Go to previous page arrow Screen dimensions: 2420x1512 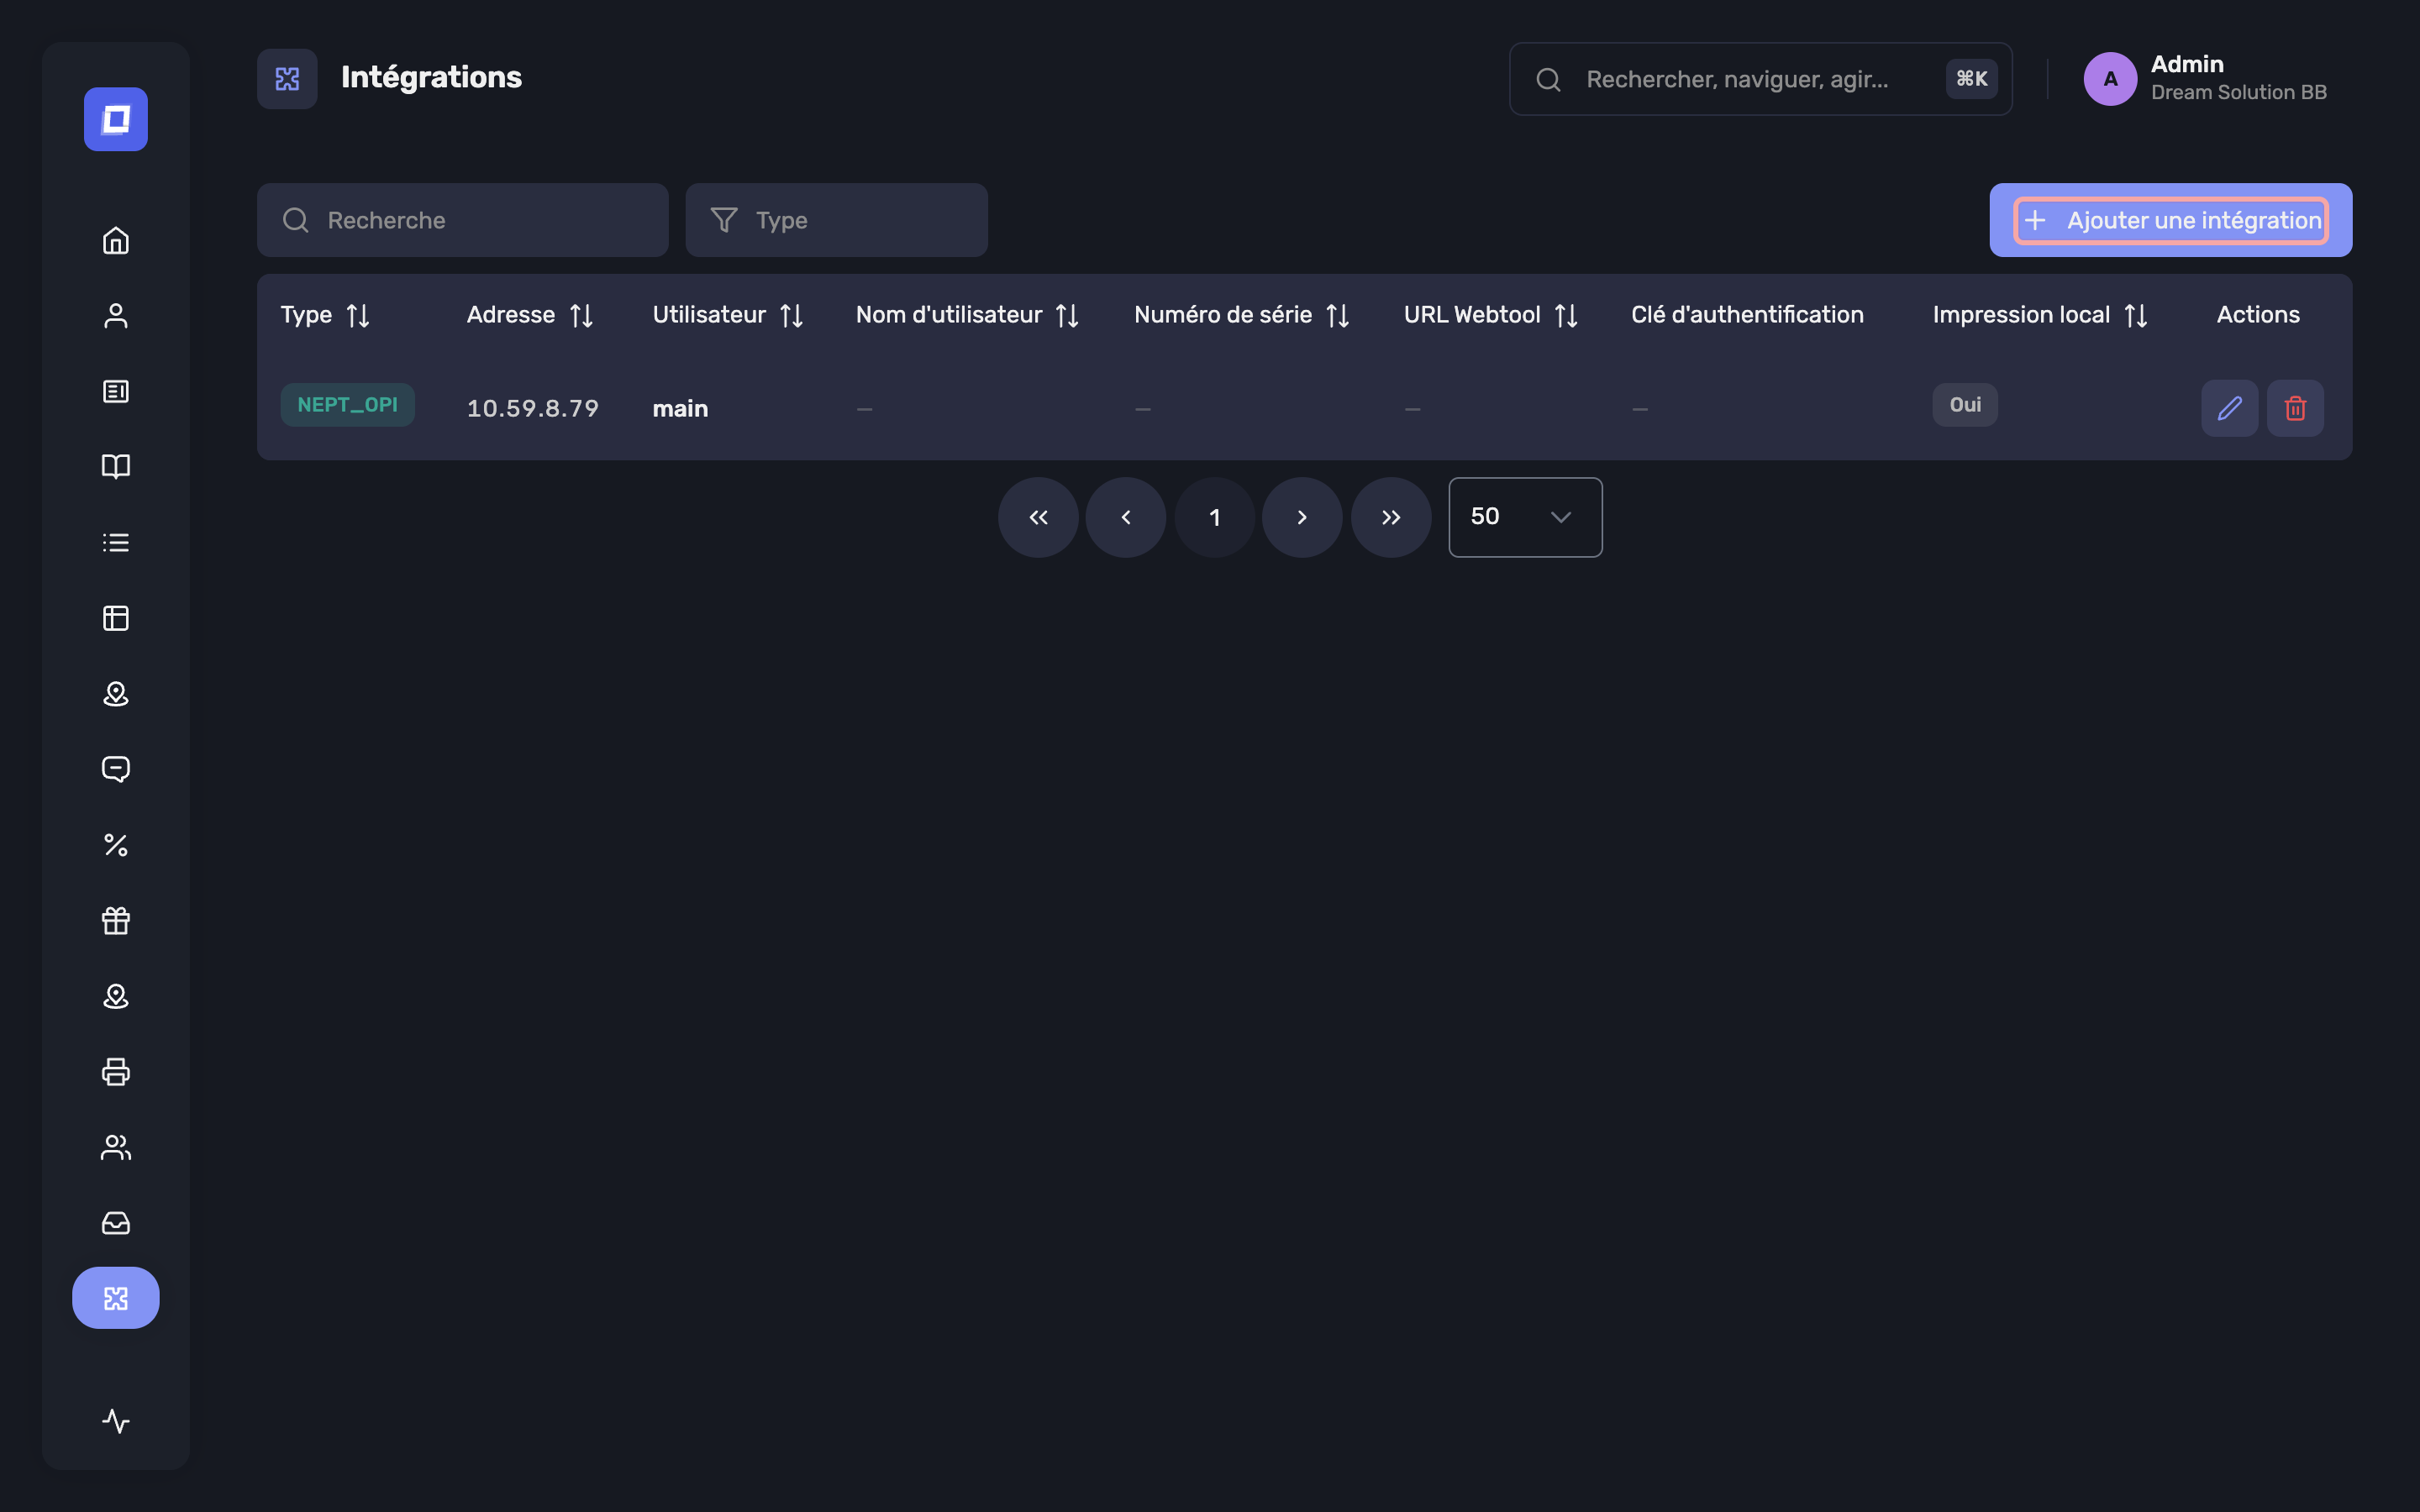1126,517
